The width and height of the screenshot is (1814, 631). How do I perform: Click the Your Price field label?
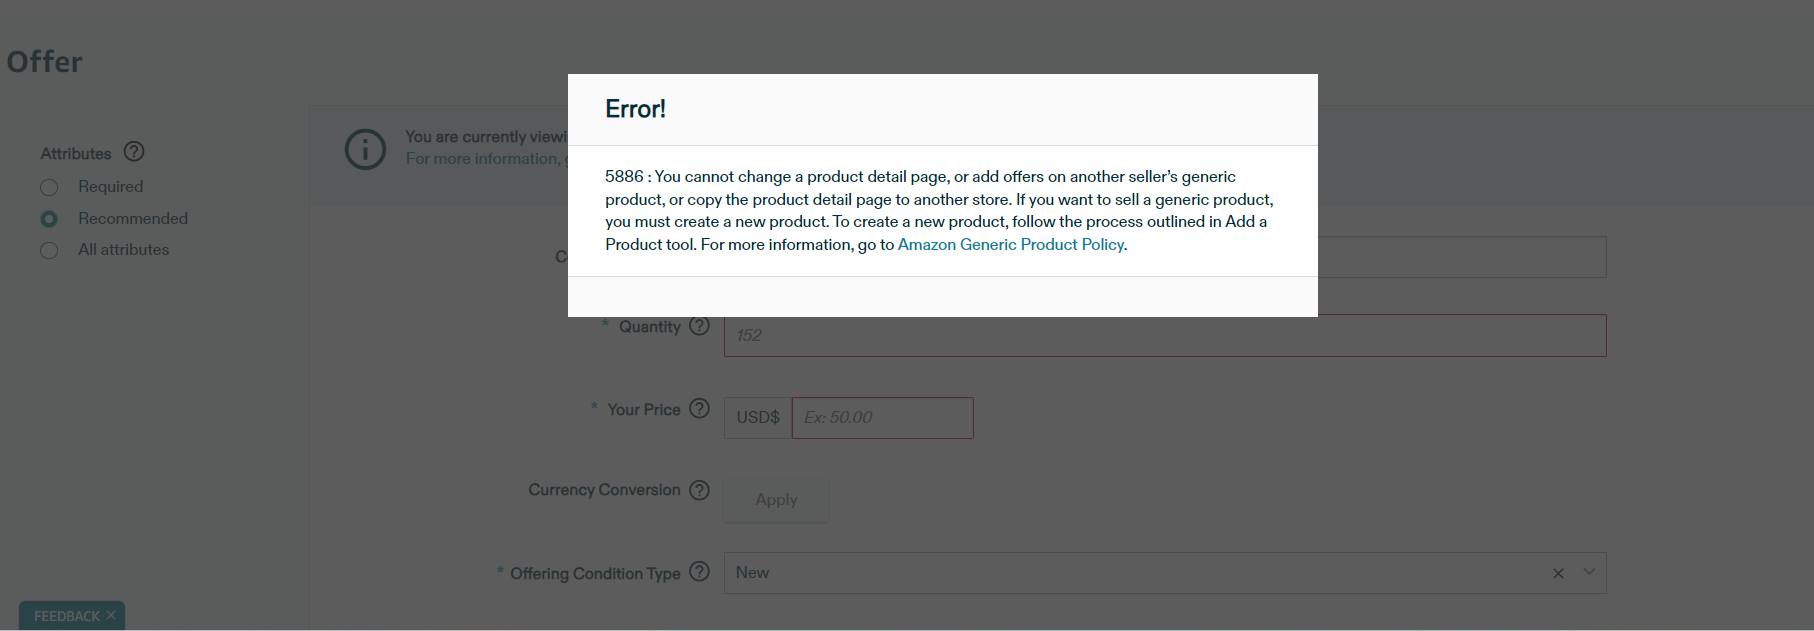point(644,410)
